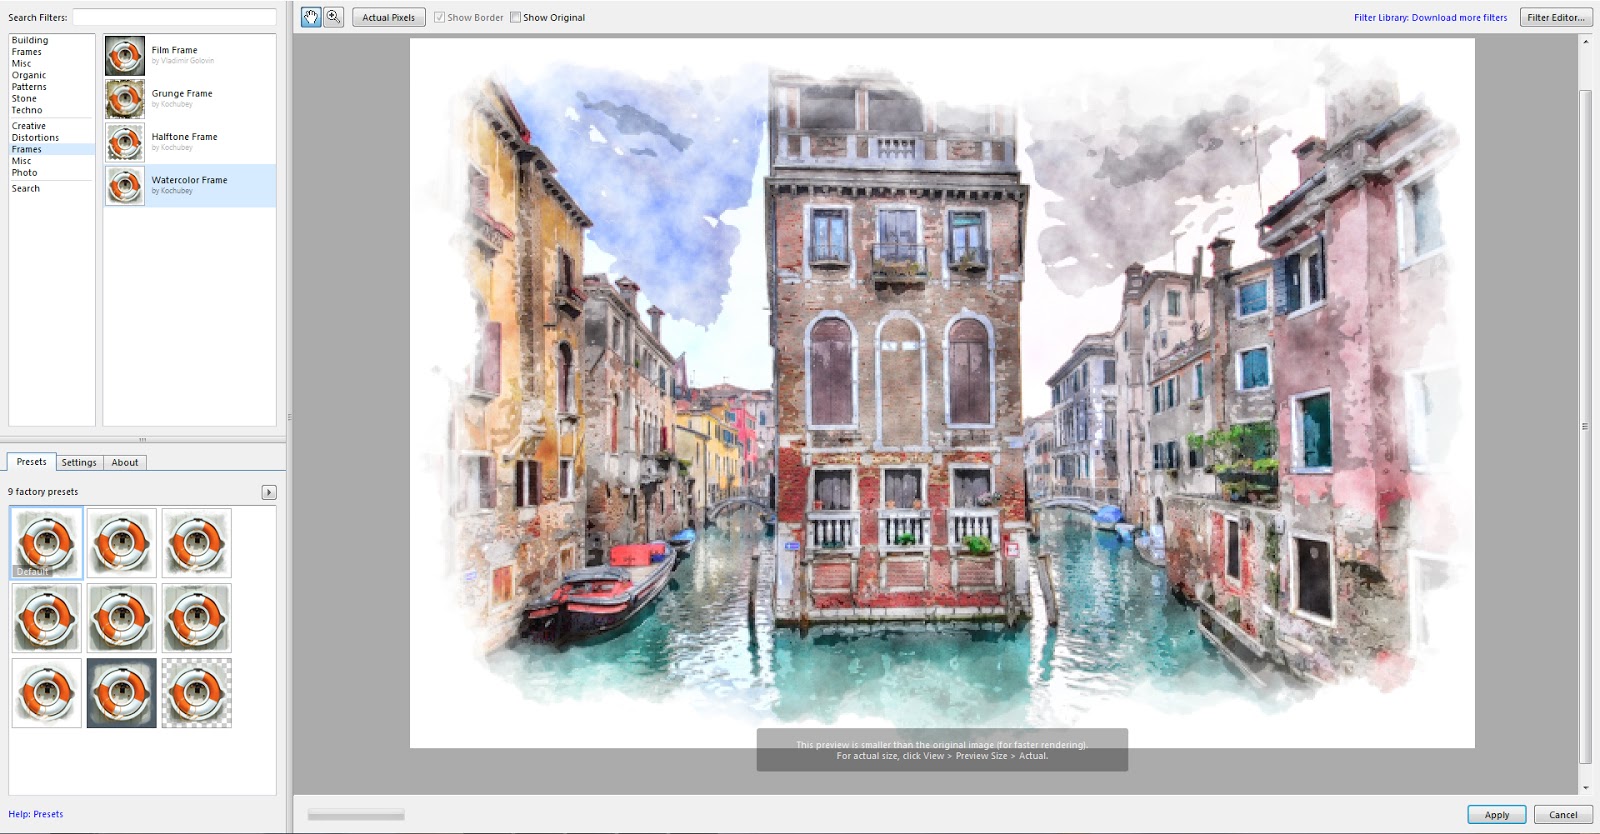
Task: Toggle the Show Border checkbox
Action: 439,18
